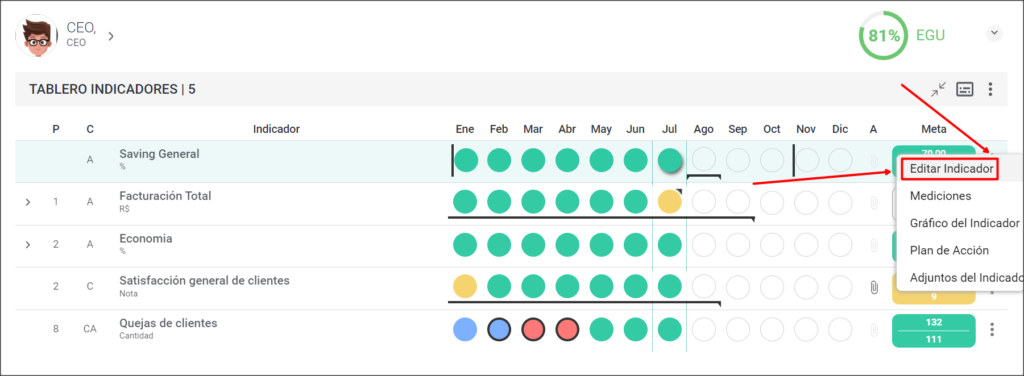Image resolution: width=1024 pixels, height=376 pixels.
Task: Open the card view icon in board header
Action: (965, 89)
